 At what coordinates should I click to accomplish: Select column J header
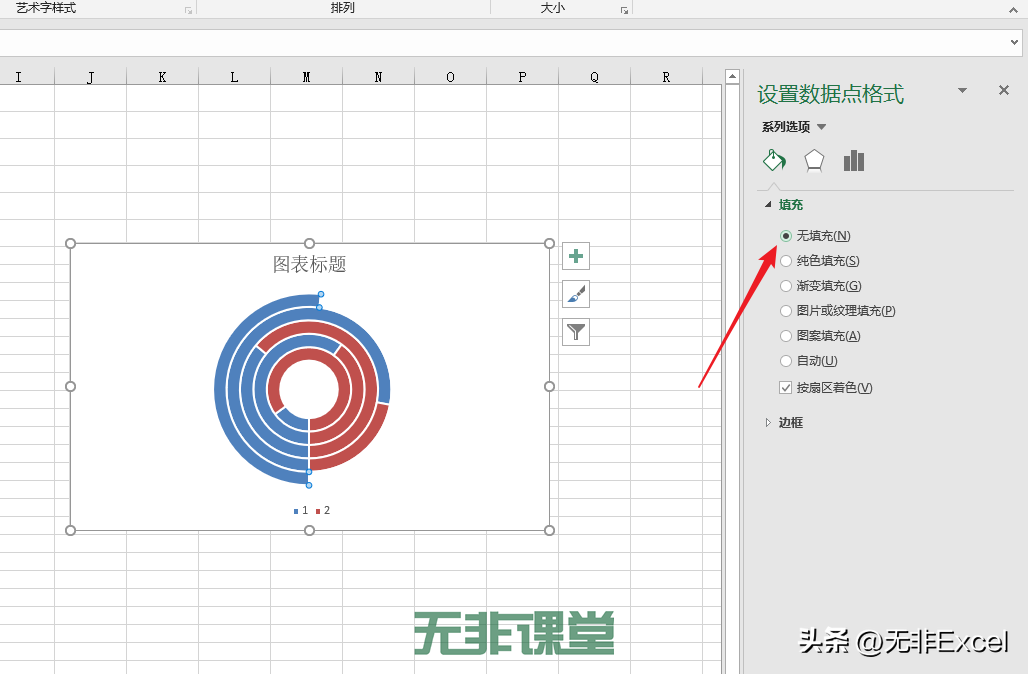(x=90, y=77)
